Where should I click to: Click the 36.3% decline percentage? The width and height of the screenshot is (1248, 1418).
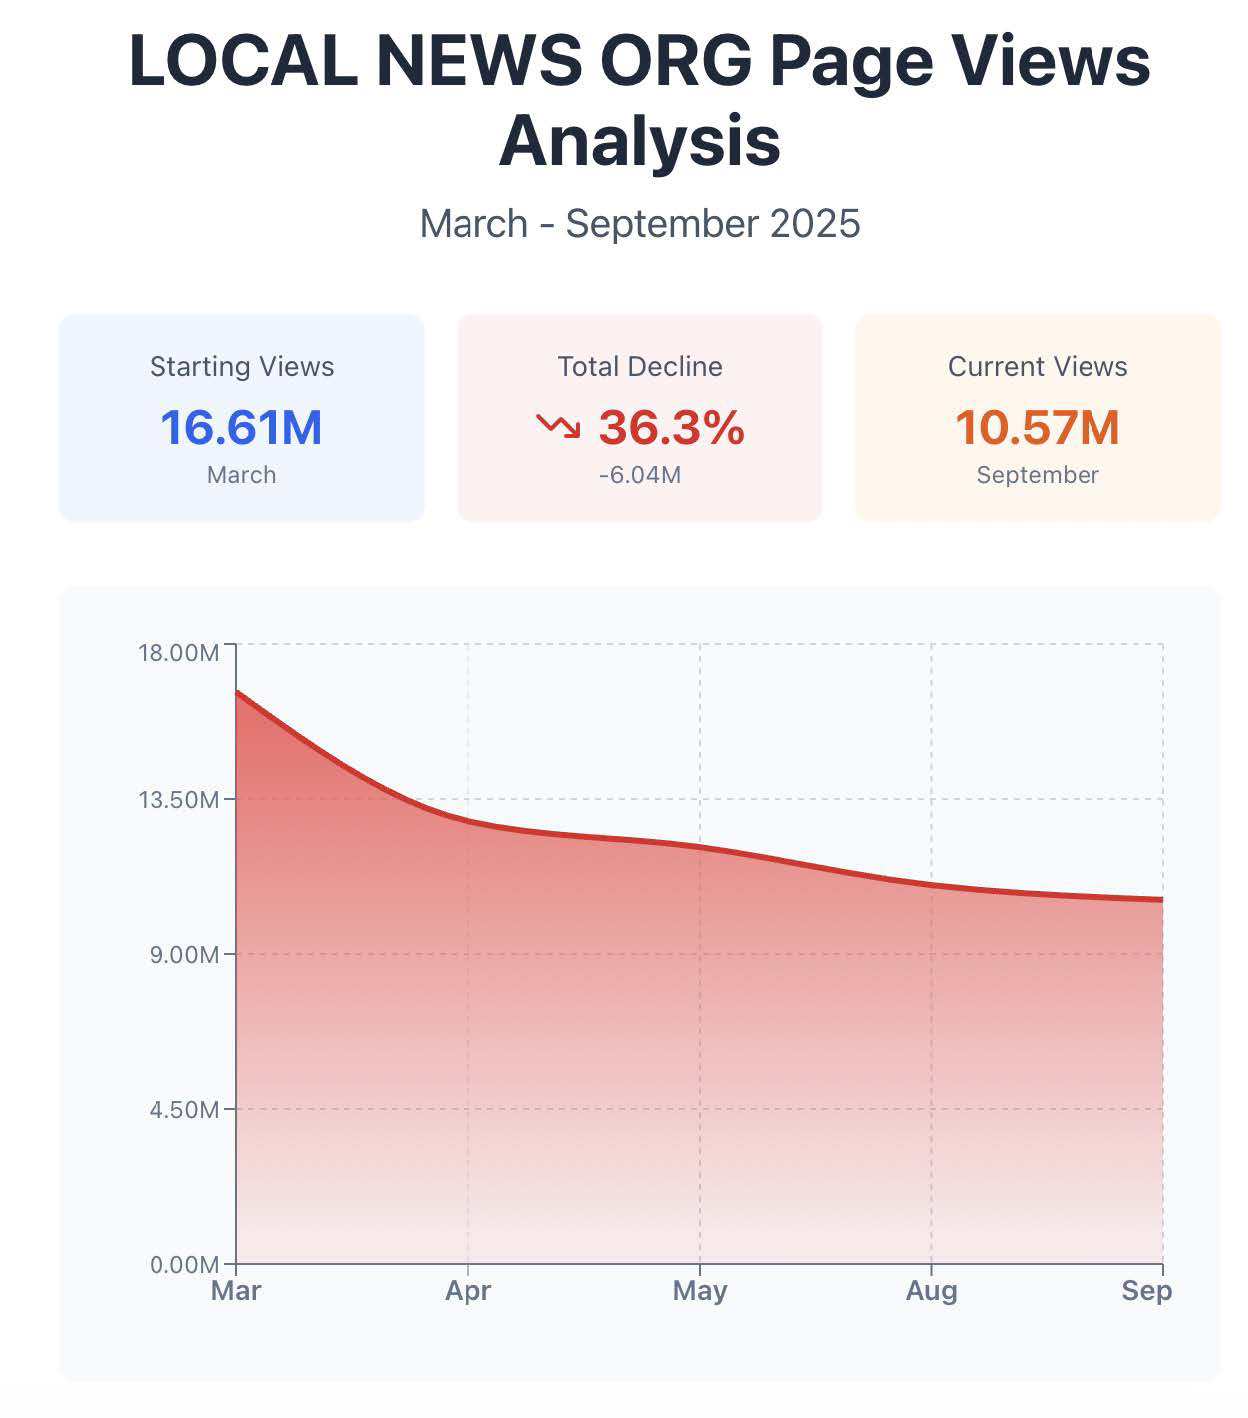pos(671,427)
